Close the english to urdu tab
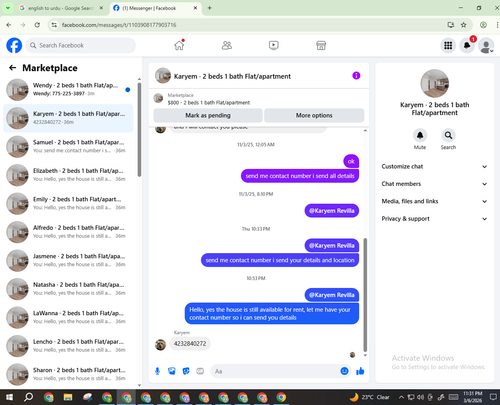 pos(101,8)
